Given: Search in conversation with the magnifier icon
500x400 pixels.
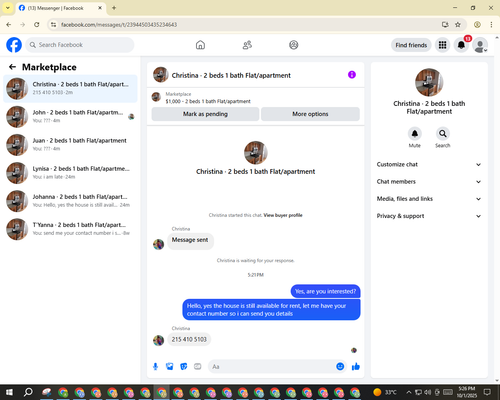Looking at the screenshot, I should point(443,134).
